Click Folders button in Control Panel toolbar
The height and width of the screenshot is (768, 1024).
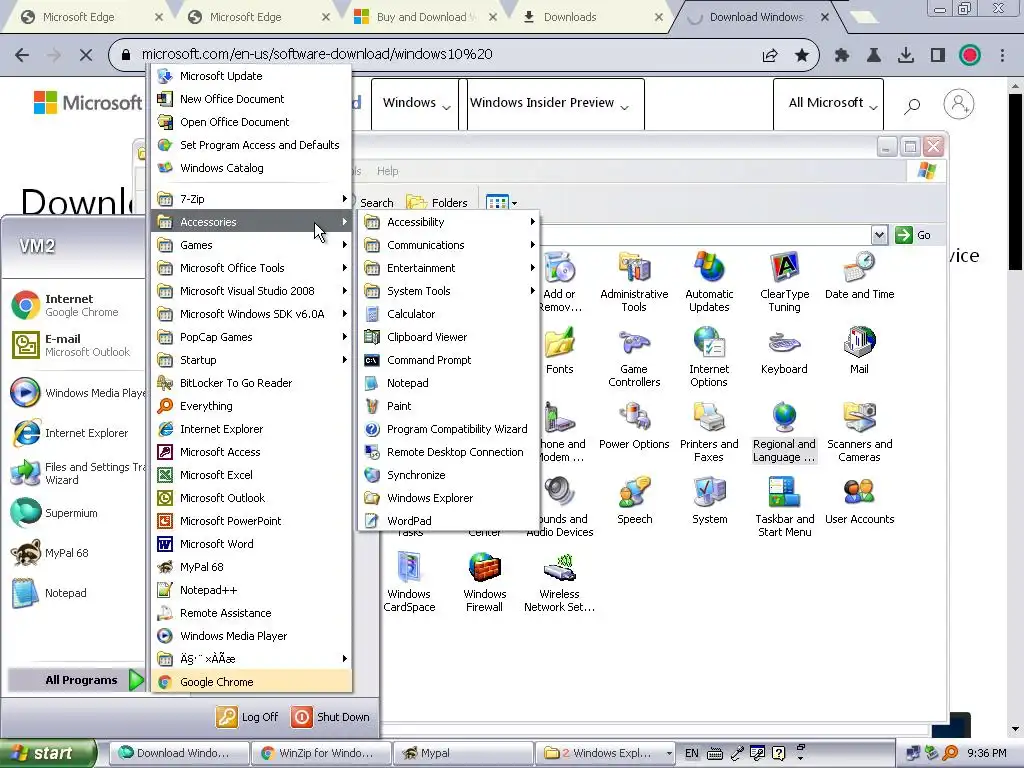(437, 203)
